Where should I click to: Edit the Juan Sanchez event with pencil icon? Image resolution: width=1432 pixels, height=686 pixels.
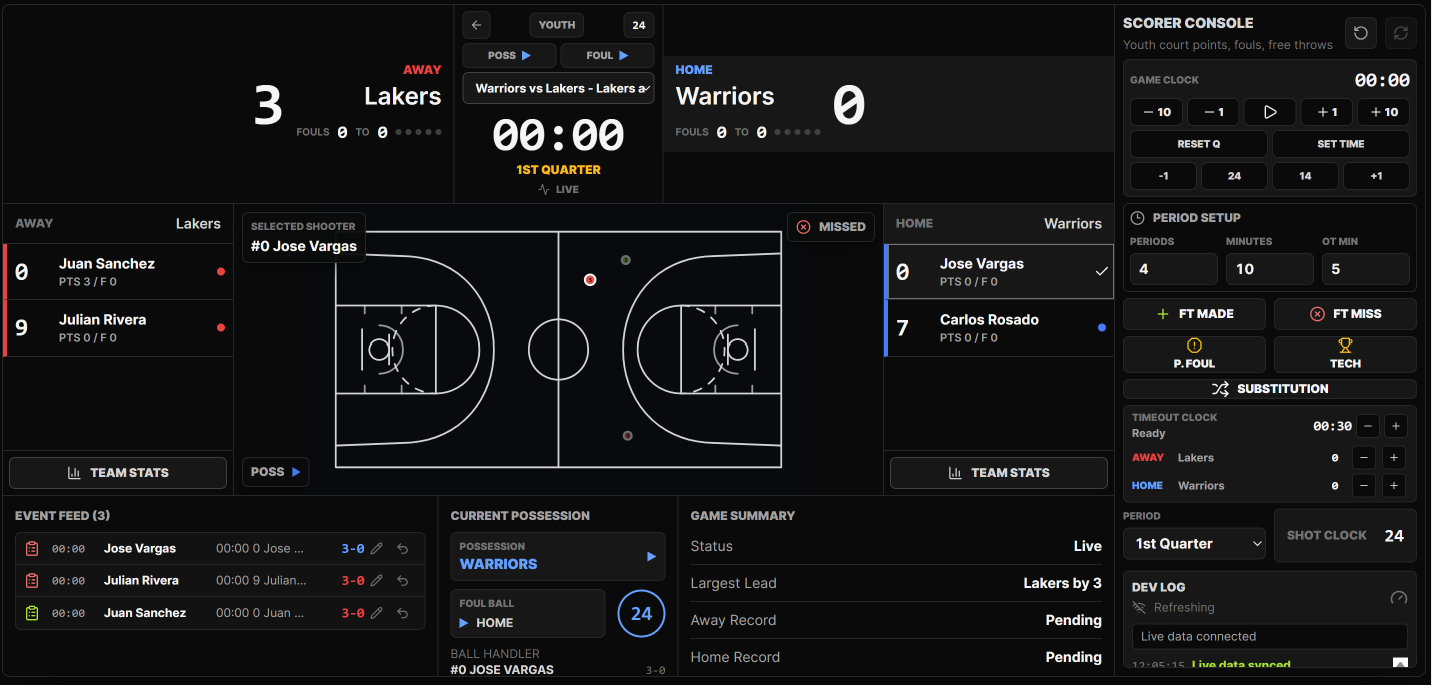377,613
